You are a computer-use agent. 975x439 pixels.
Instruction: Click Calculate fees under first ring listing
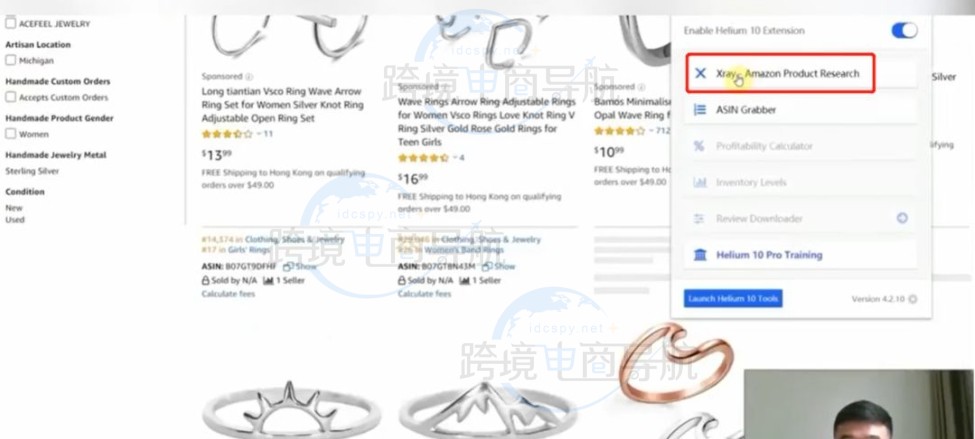[228, 293]
